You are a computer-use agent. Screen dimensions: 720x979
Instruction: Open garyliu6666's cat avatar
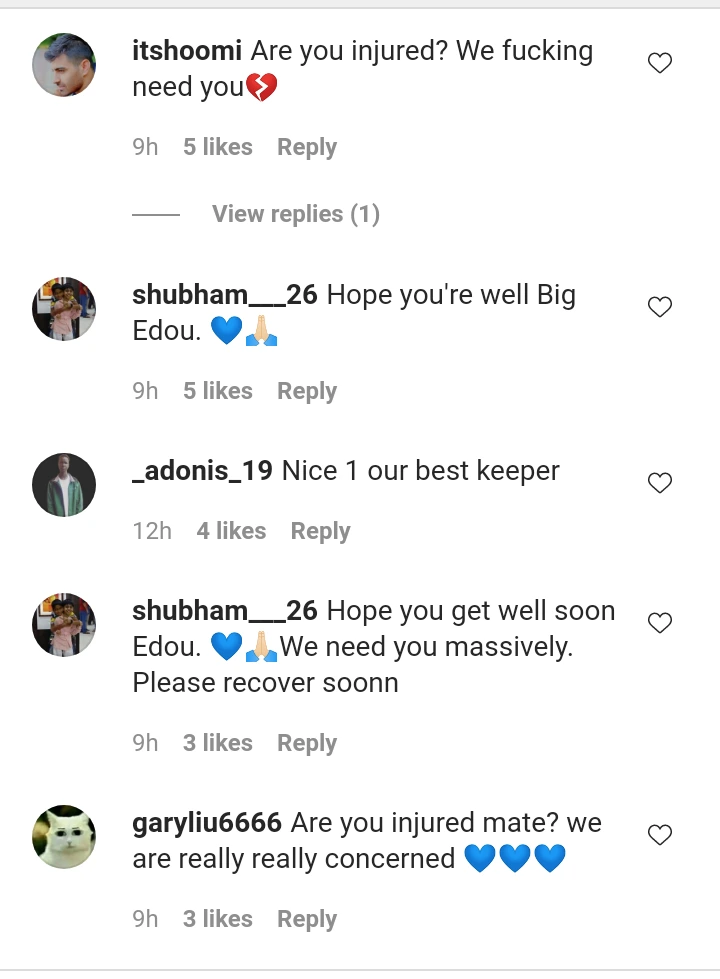pyautogui.click(x=64, y=837)
